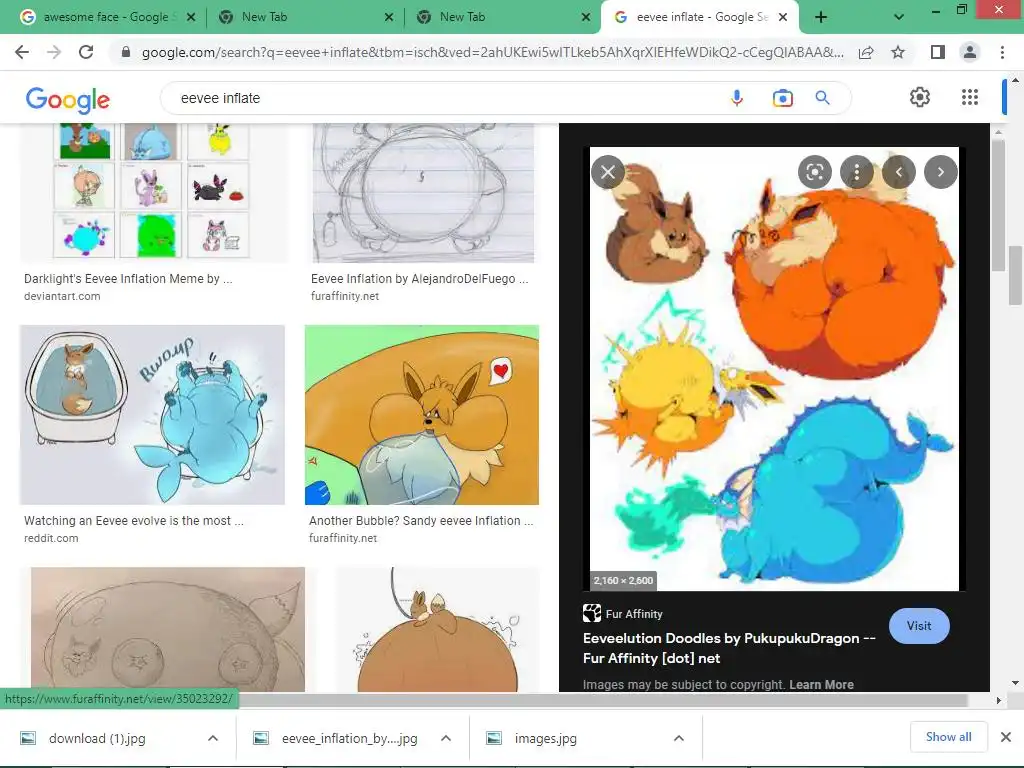Share this page via share icon
The height and width of the screenshot is (768, 1024).
[866, 52]
